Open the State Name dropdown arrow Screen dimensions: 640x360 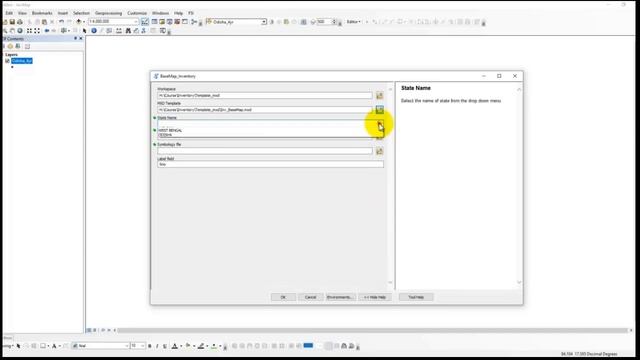pos(380,124)
